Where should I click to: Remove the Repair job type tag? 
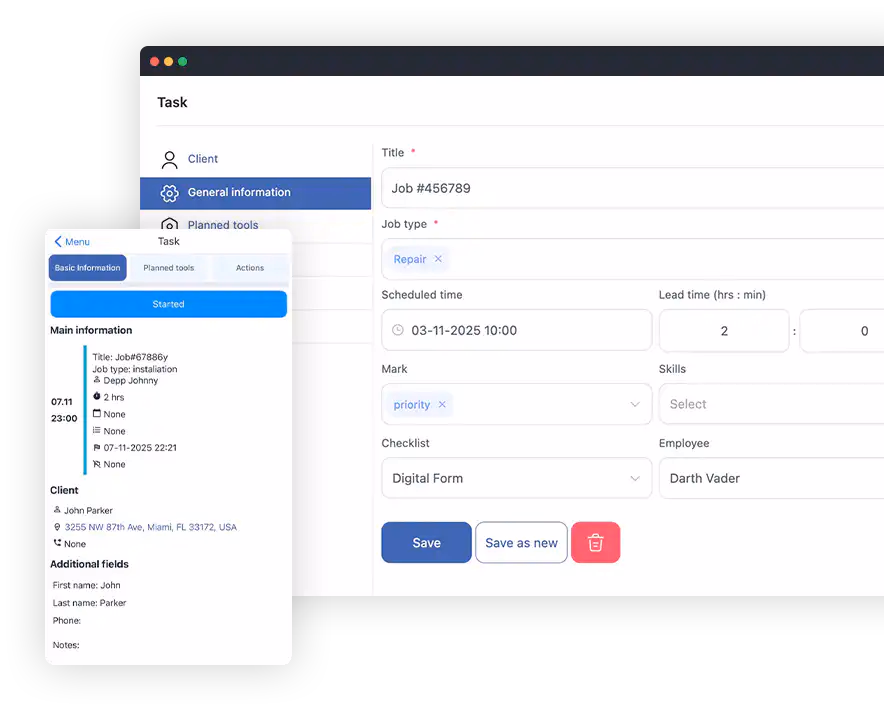(x=438, y=259)
